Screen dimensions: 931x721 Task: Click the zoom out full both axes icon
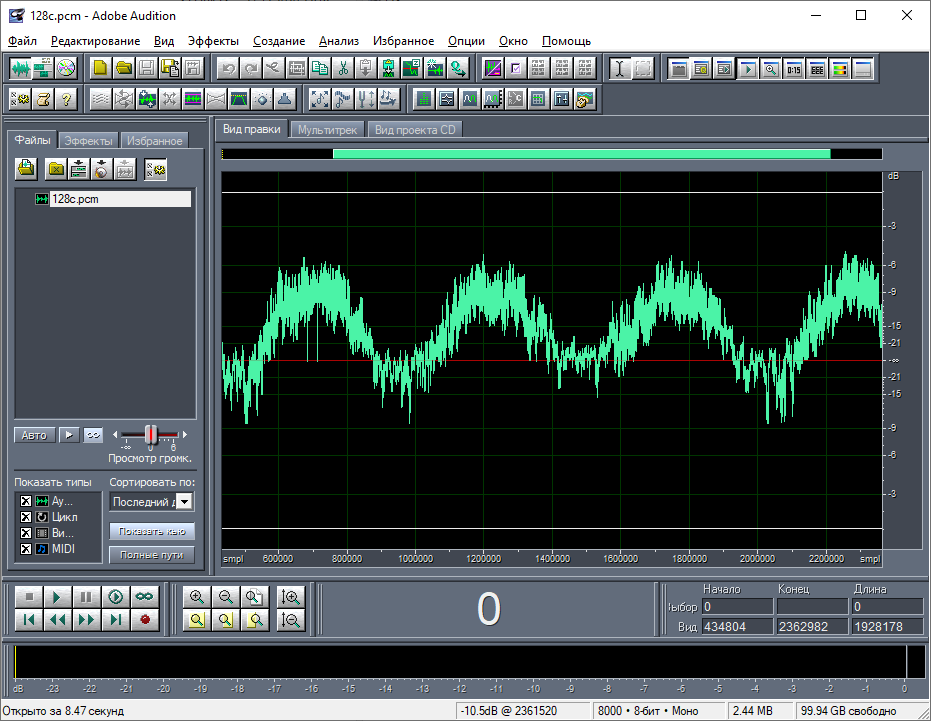pos(255,597)
